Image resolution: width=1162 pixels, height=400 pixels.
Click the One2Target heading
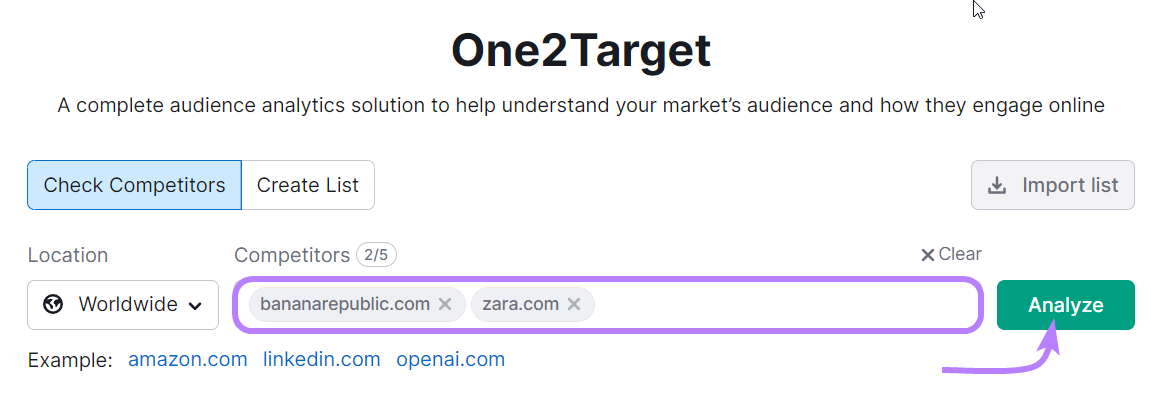581,50
